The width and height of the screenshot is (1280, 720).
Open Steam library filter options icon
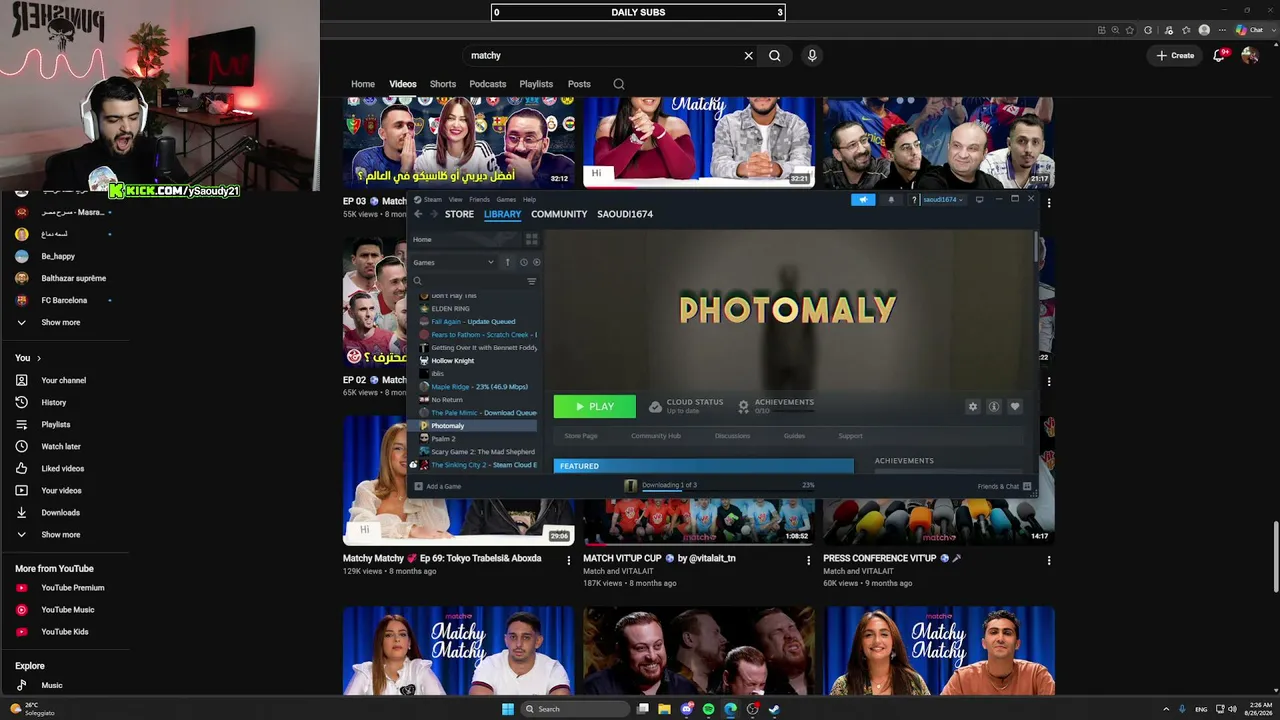coord(532,281)
